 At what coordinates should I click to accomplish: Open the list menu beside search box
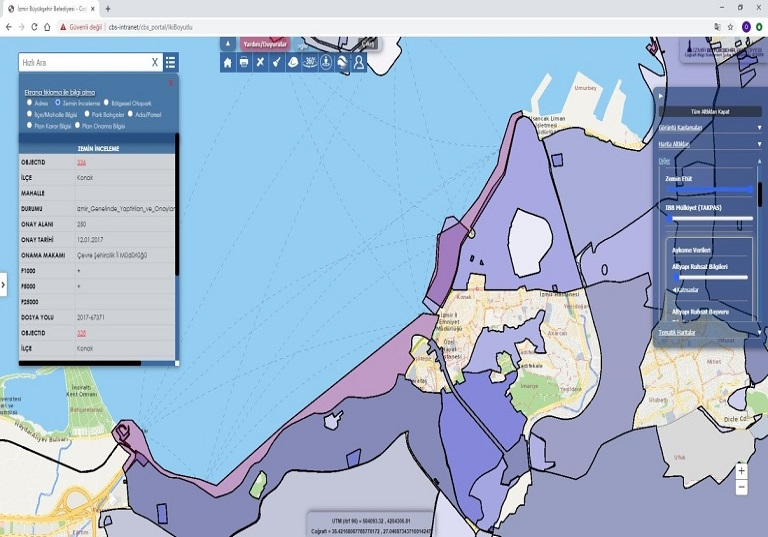click(171, 62)
